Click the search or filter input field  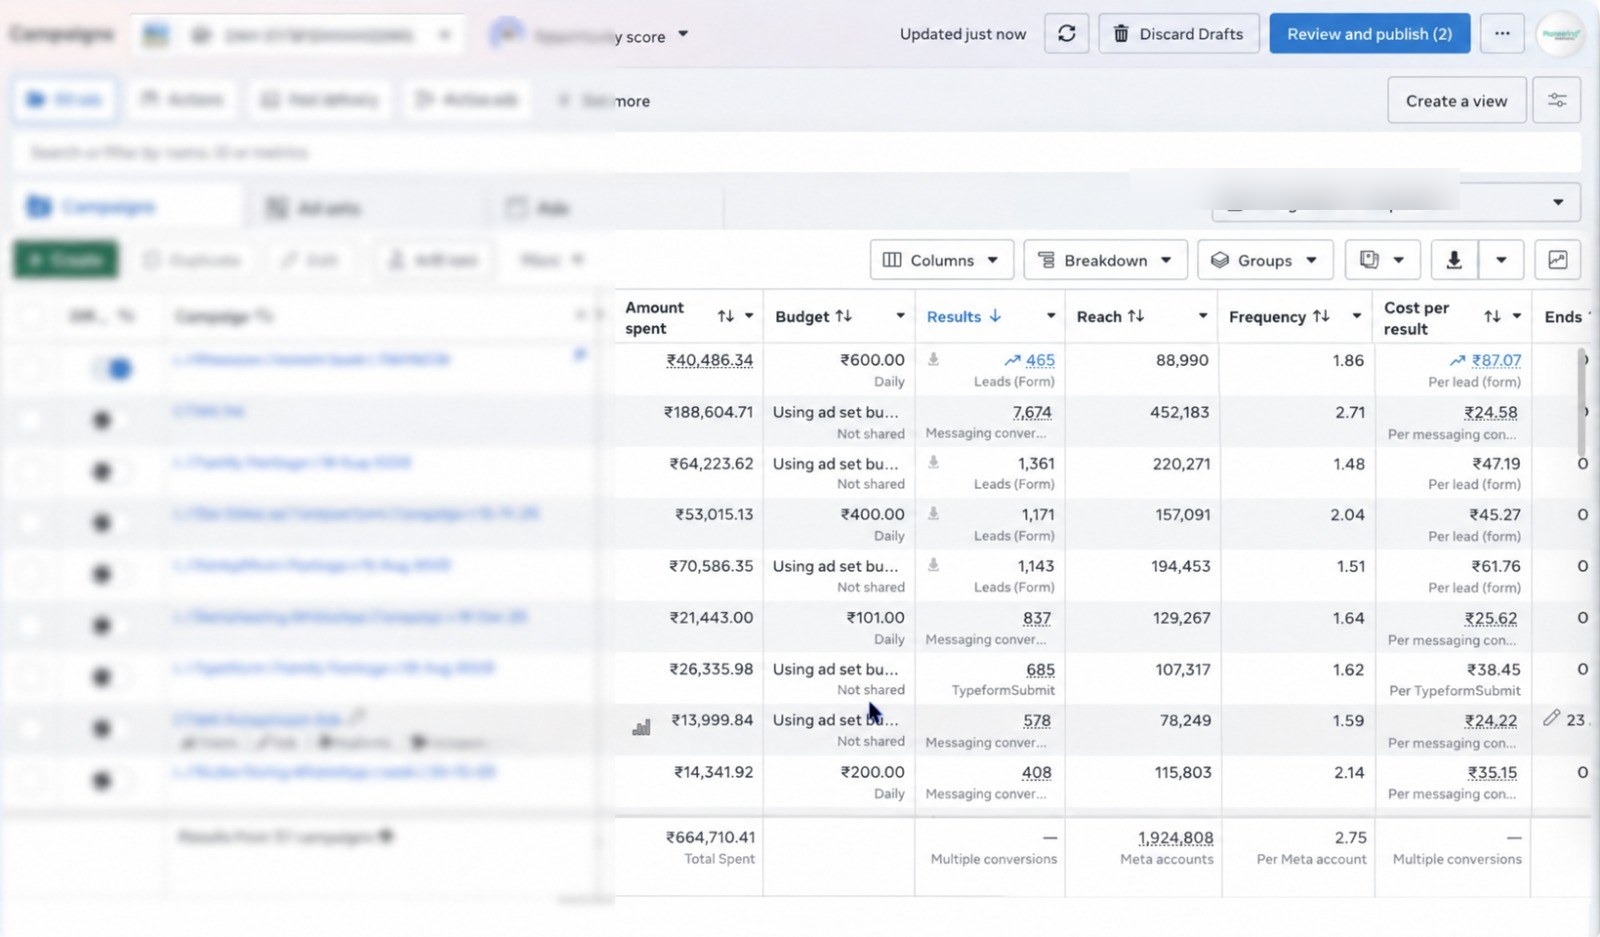pos(797,153)
